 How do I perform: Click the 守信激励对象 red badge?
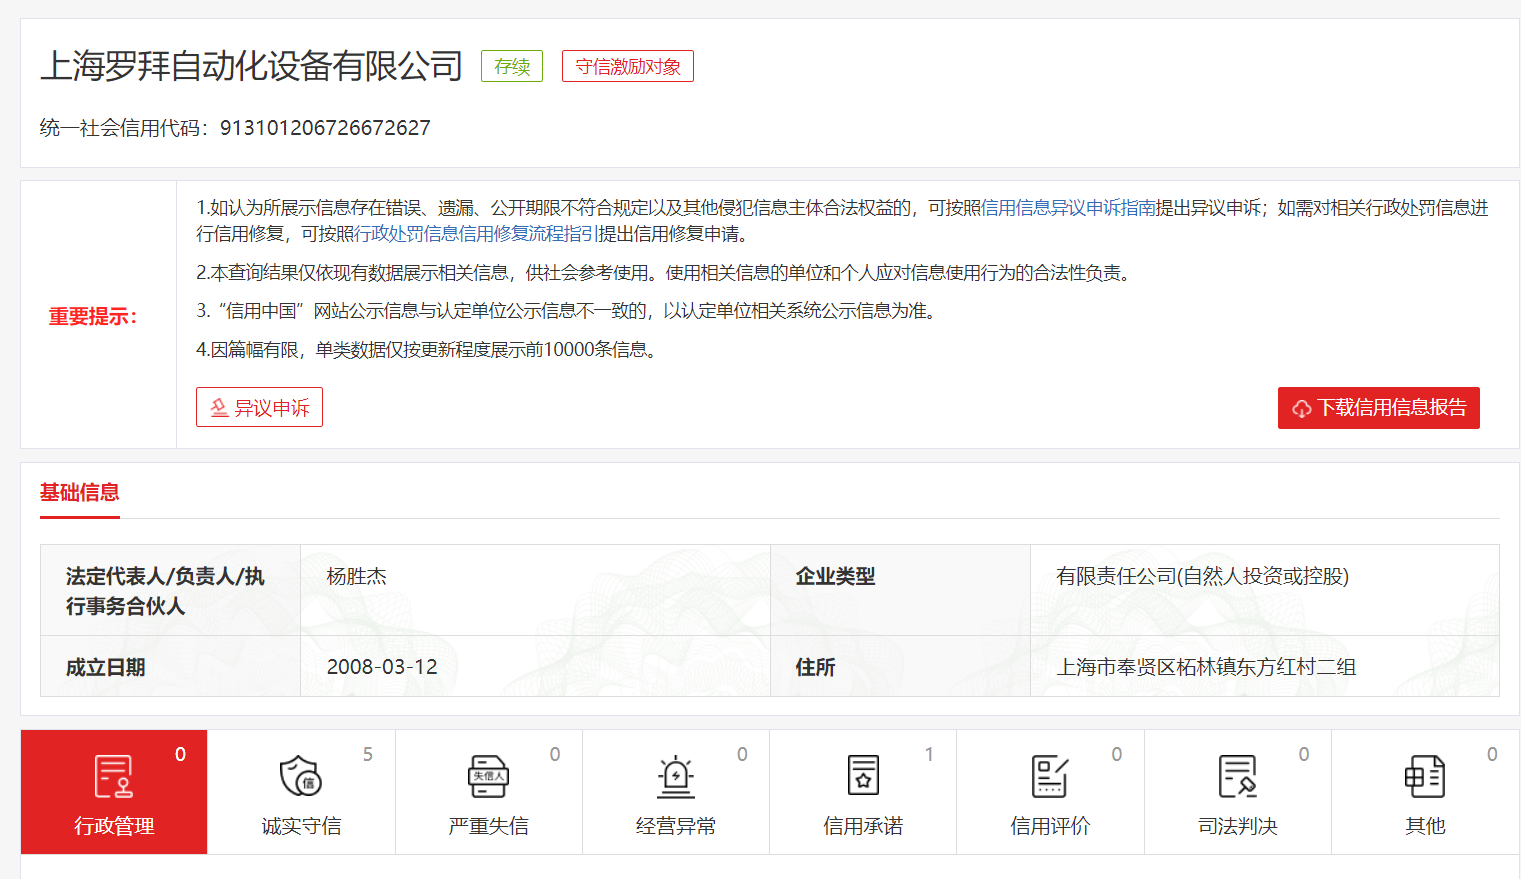627,66
